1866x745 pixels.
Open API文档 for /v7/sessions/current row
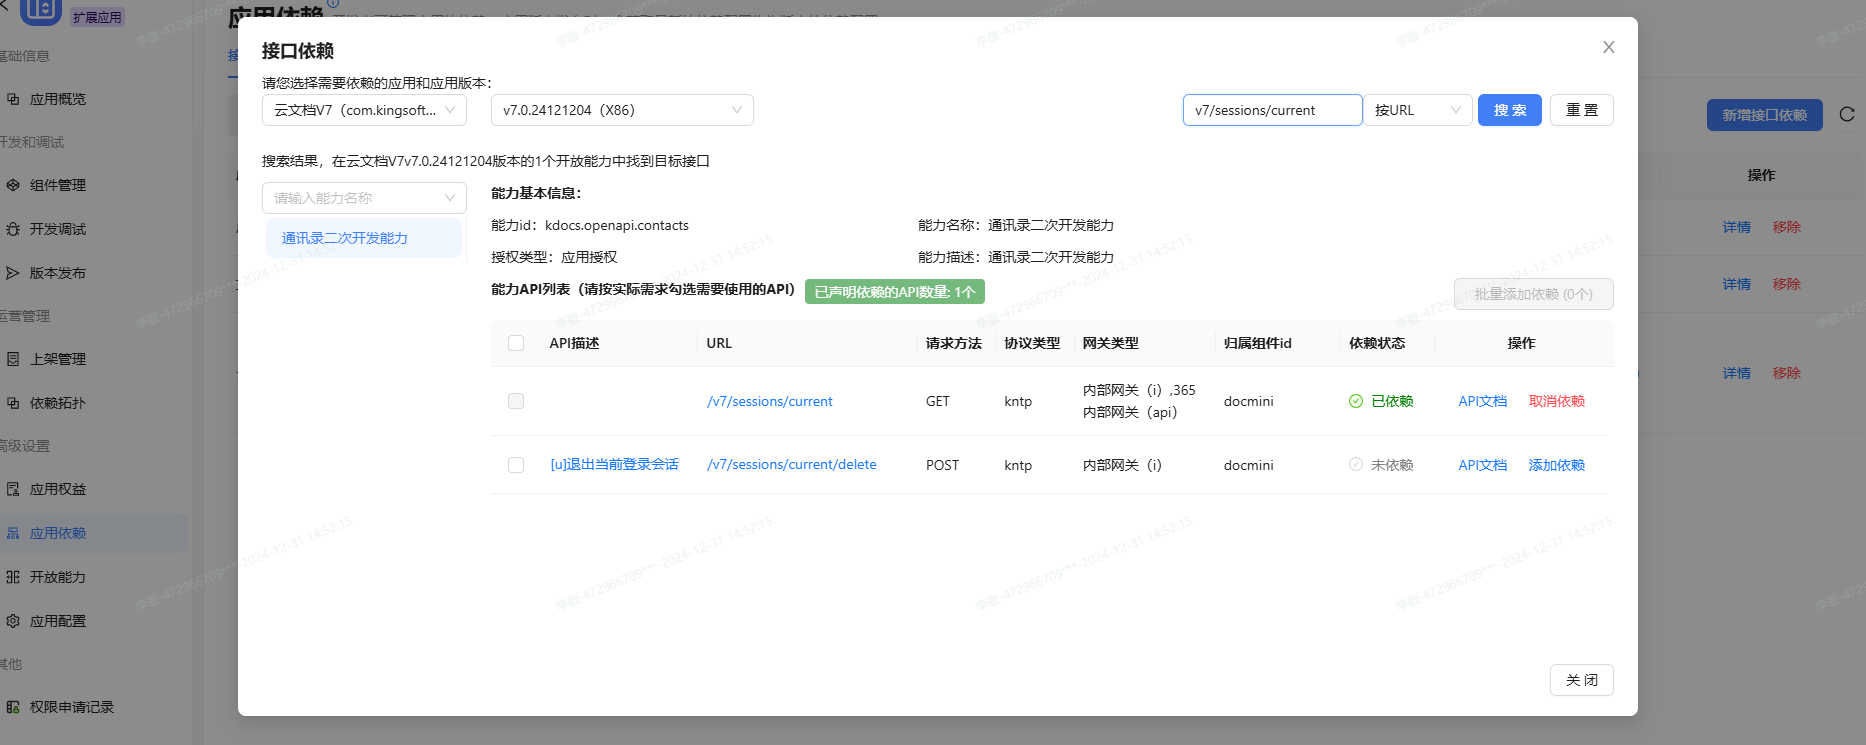click(1482, 401)
